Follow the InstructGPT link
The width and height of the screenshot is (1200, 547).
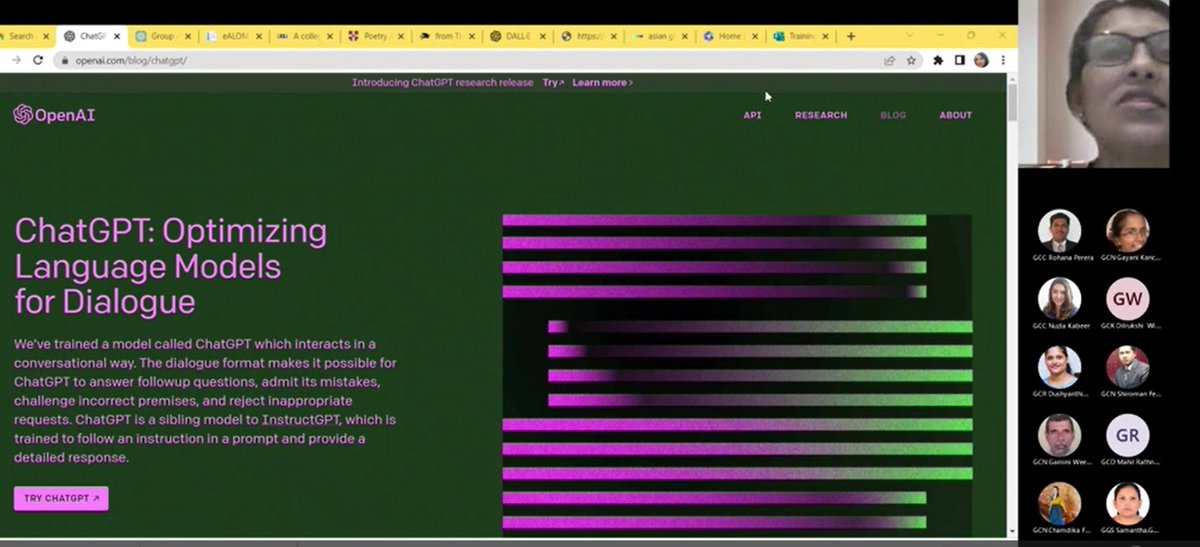point(300,420)
